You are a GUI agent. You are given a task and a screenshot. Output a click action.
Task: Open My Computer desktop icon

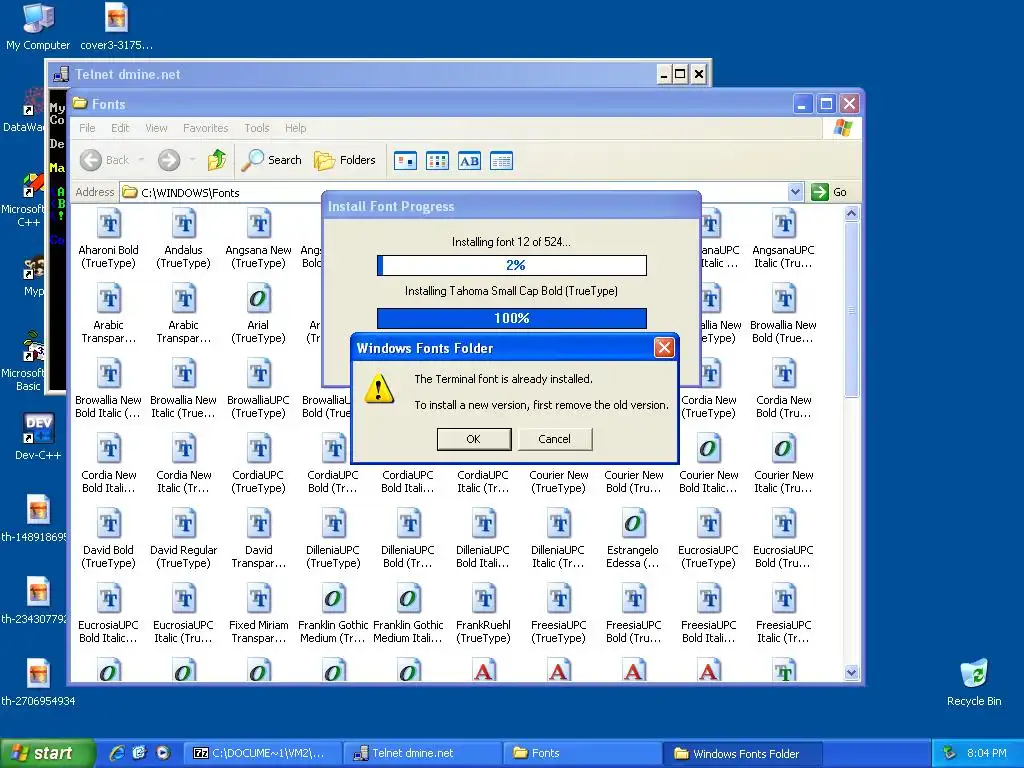point(38,27)
